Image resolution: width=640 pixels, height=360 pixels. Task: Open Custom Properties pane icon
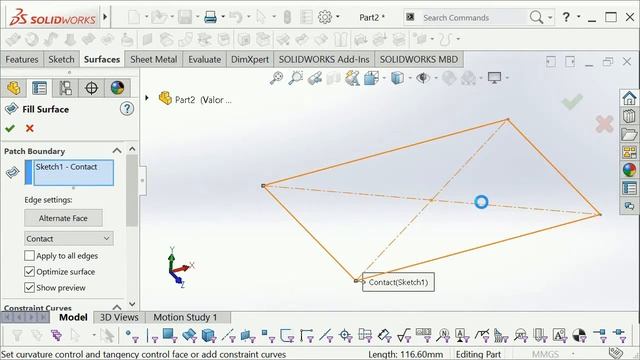(x=629, y=188)
